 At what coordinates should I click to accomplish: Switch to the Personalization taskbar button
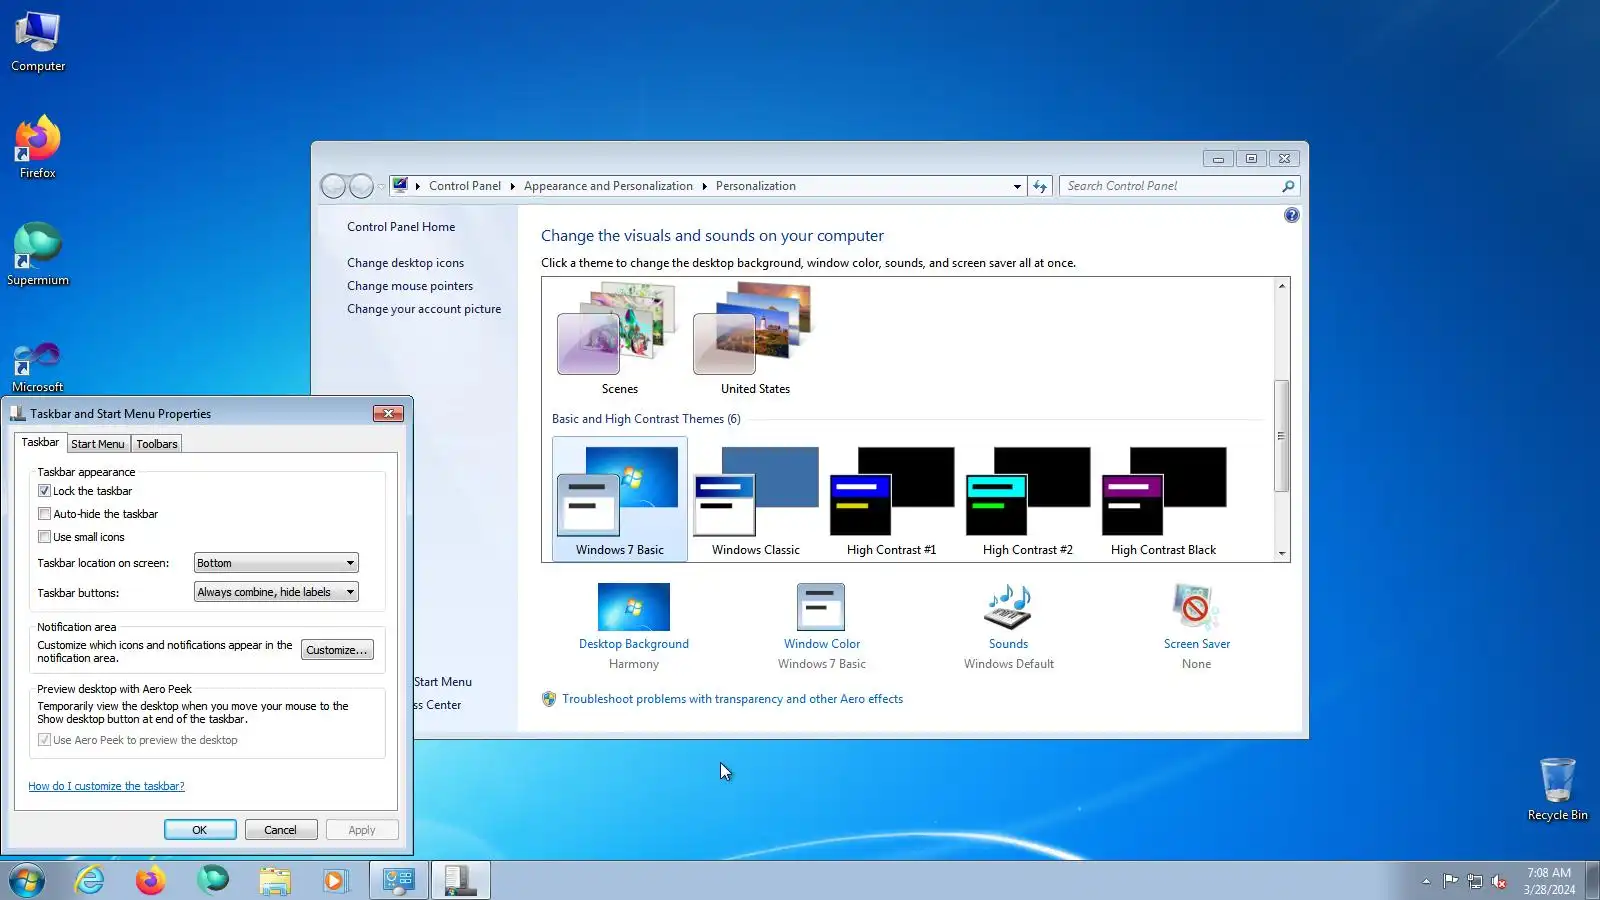pyautogui.click(x=399, y=880)
